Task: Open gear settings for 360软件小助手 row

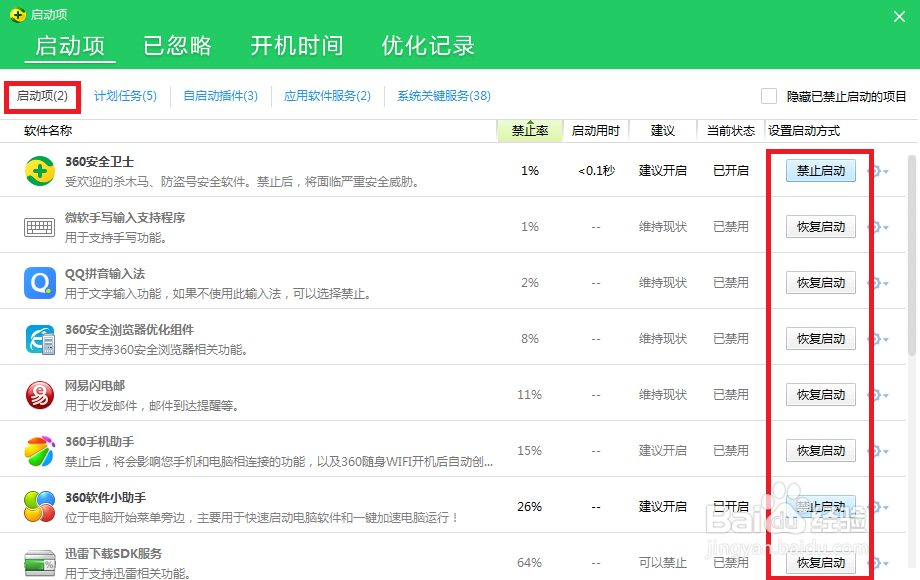Action: [x=877, y=507]
